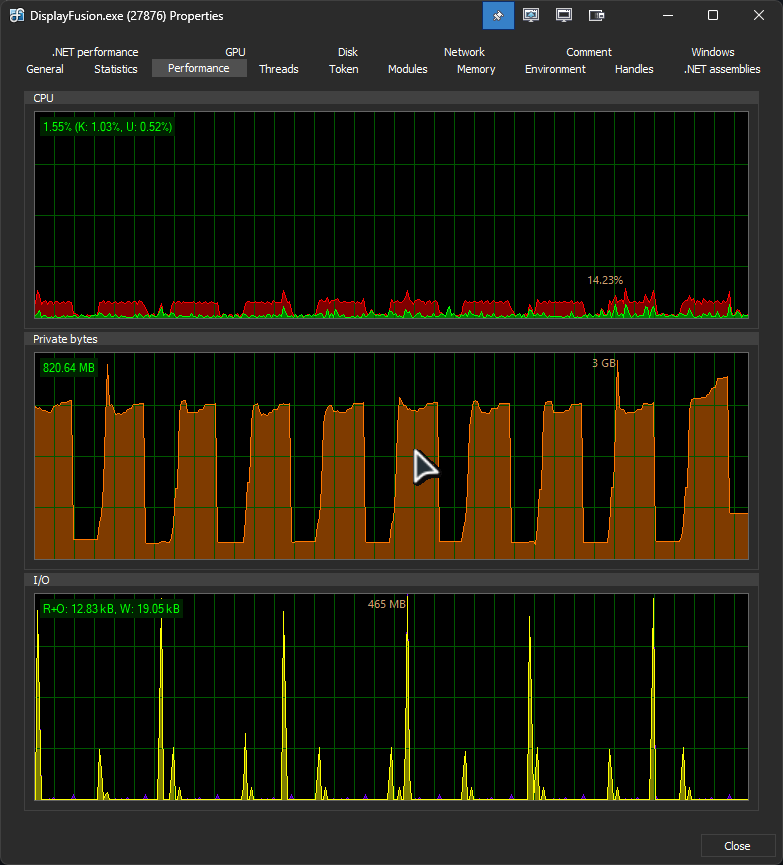
Task: Go to the Token tab
Action: [343, 69]
